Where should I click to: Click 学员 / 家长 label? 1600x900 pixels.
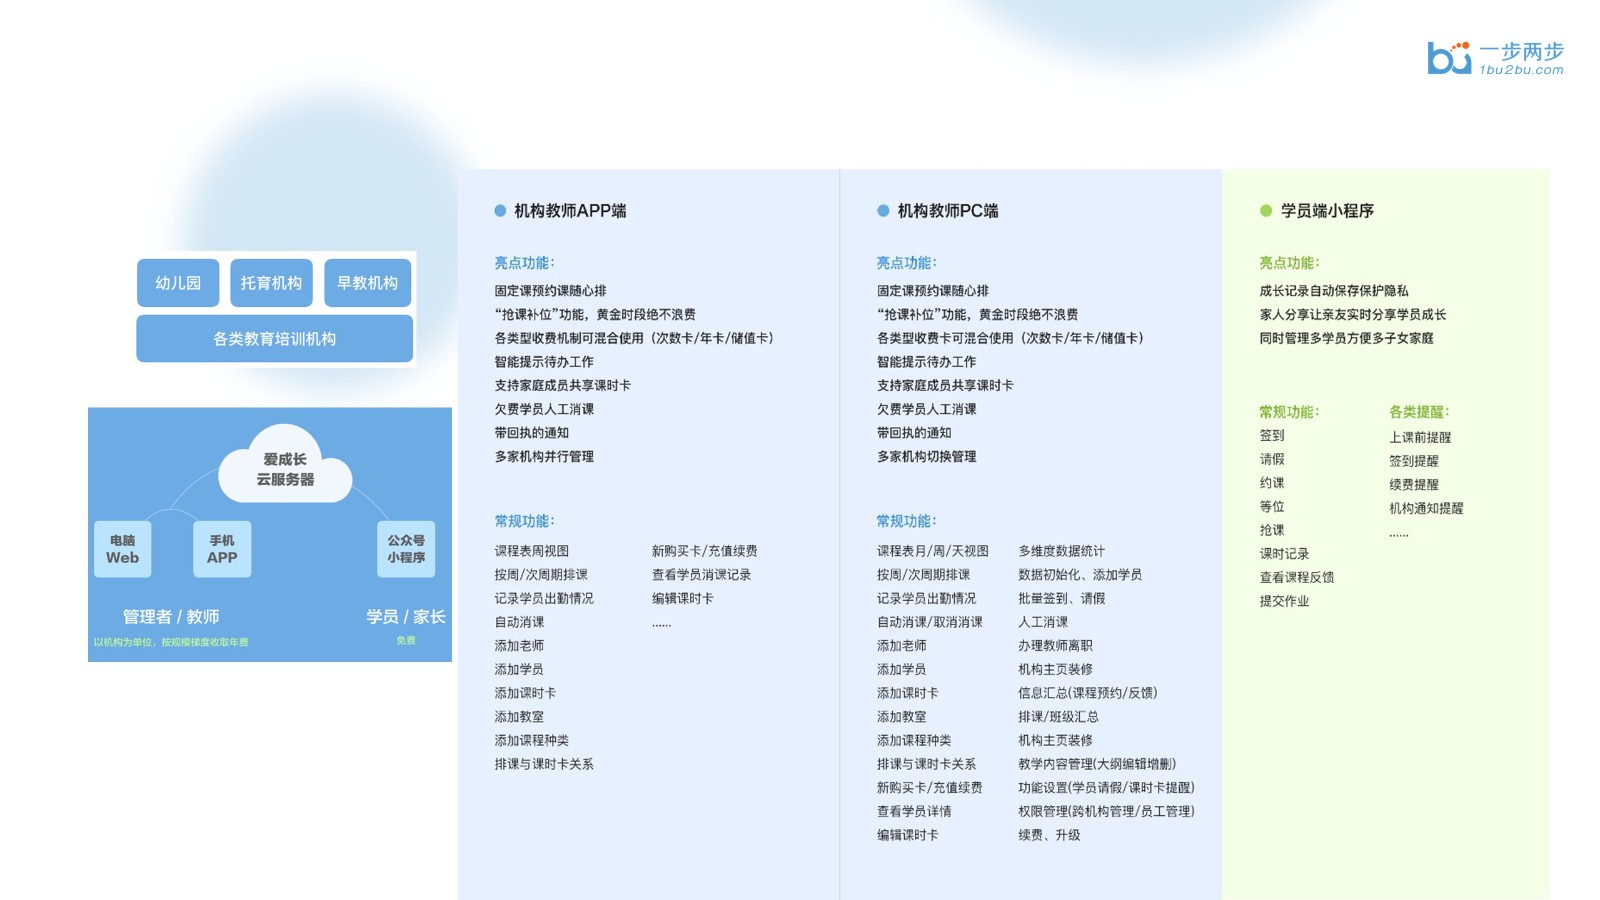(405, 617)
